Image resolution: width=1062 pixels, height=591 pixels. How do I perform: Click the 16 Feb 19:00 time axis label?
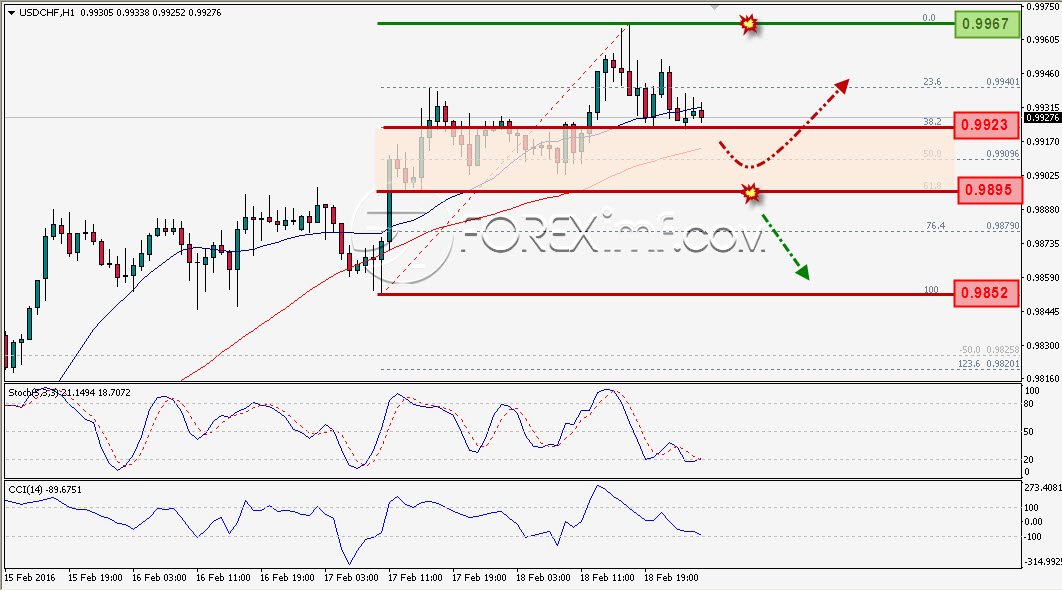pyautogui.click(x=287, y=578)
